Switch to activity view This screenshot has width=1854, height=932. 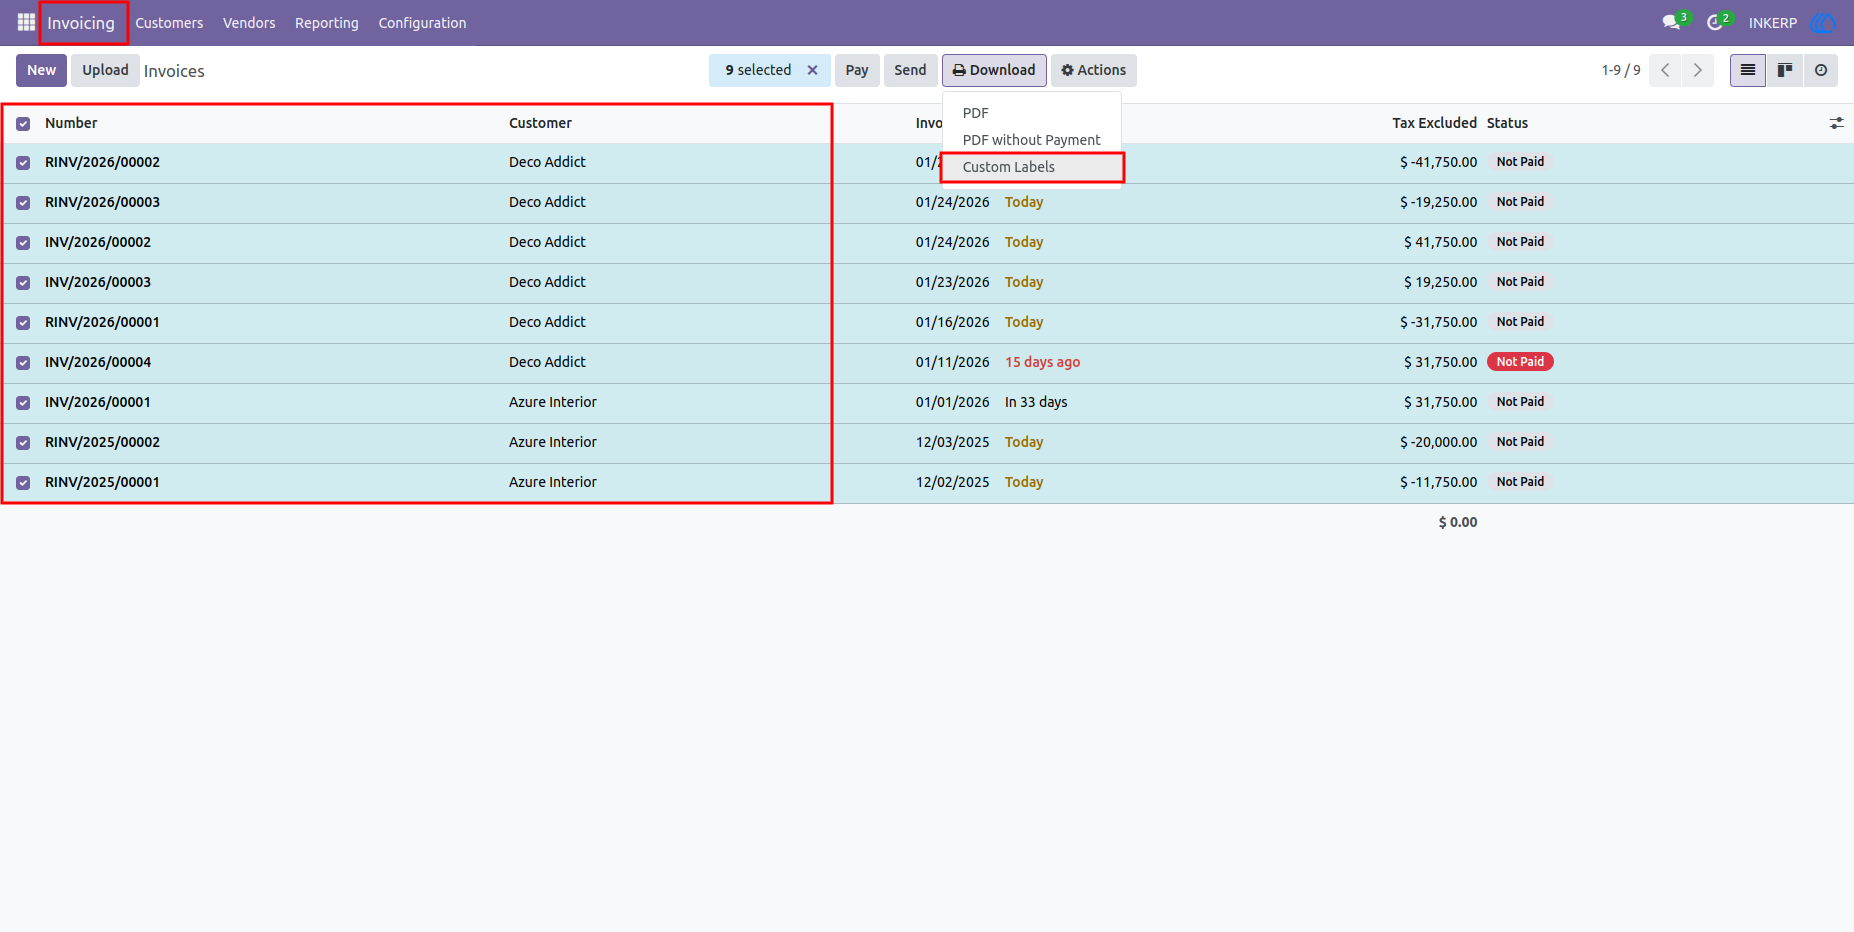pyautogui.click(x=1821, y=70)
